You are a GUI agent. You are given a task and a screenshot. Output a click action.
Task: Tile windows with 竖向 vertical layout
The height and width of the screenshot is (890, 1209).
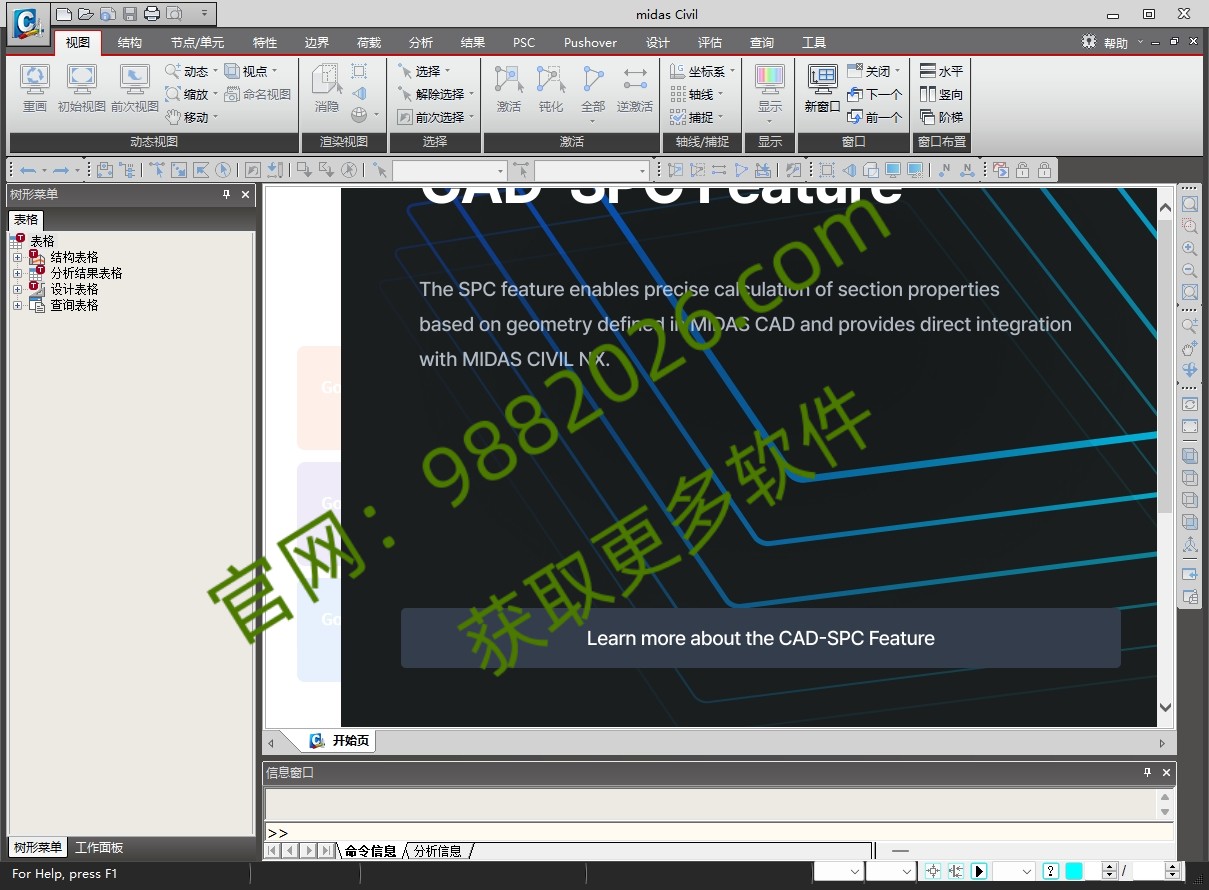[941, 94]
